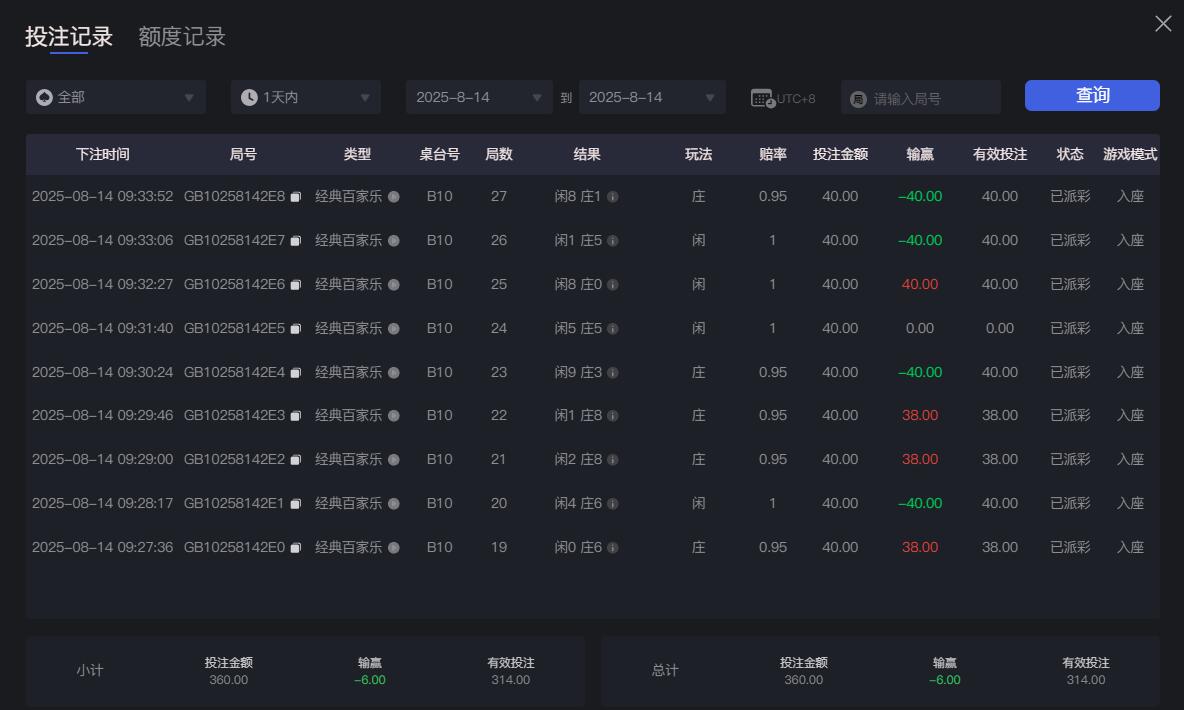
Task: Switch to the 投注记录 tab
Action: (69, 35)
